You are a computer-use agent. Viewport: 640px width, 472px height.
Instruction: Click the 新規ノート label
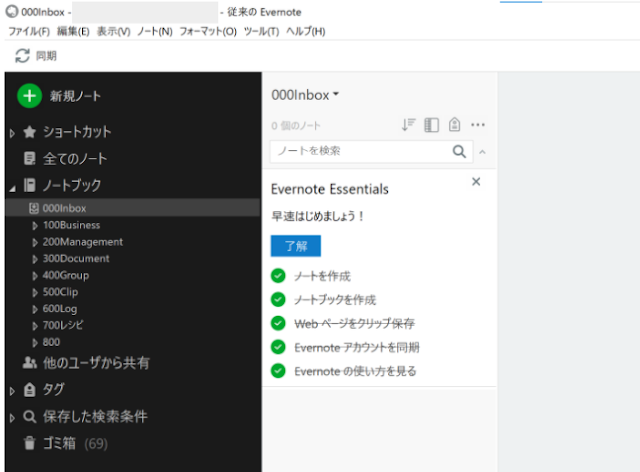point(76,96)
